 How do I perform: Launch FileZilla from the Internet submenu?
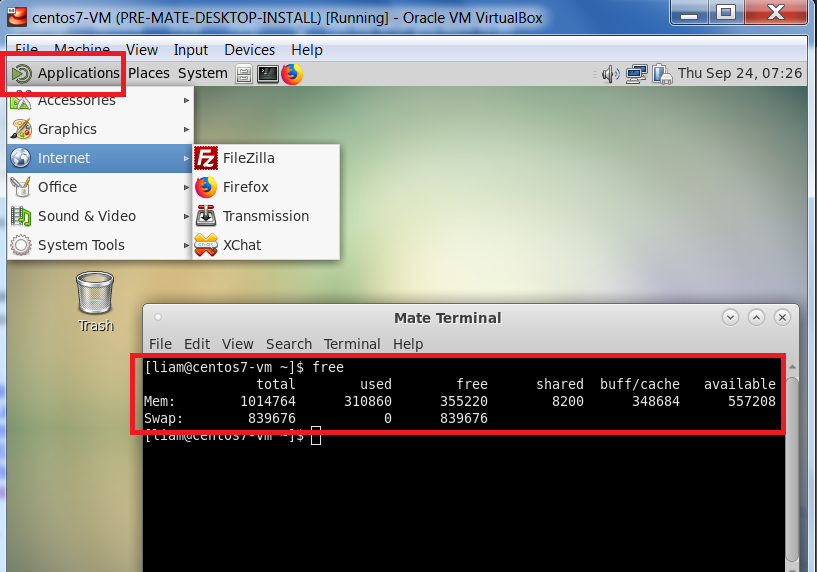point(248,158)
